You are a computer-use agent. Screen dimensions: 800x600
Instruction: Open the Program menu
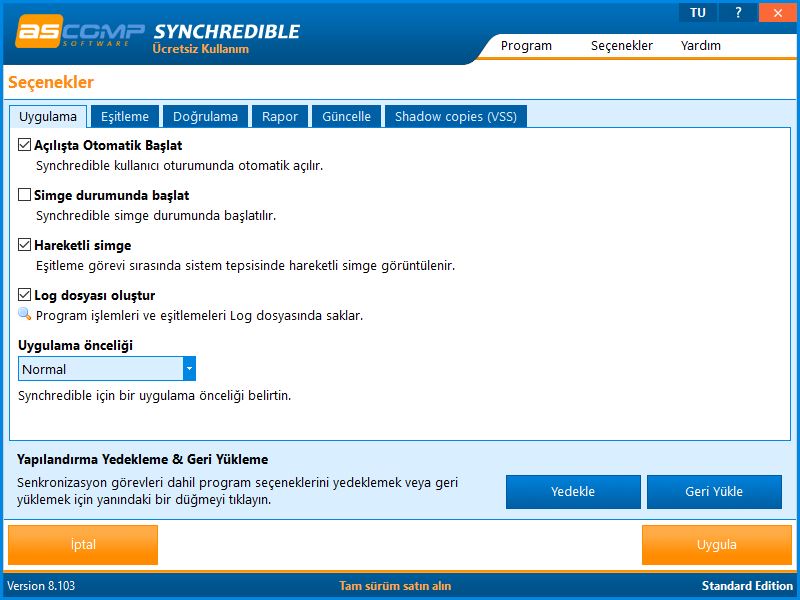coord(526,45)
